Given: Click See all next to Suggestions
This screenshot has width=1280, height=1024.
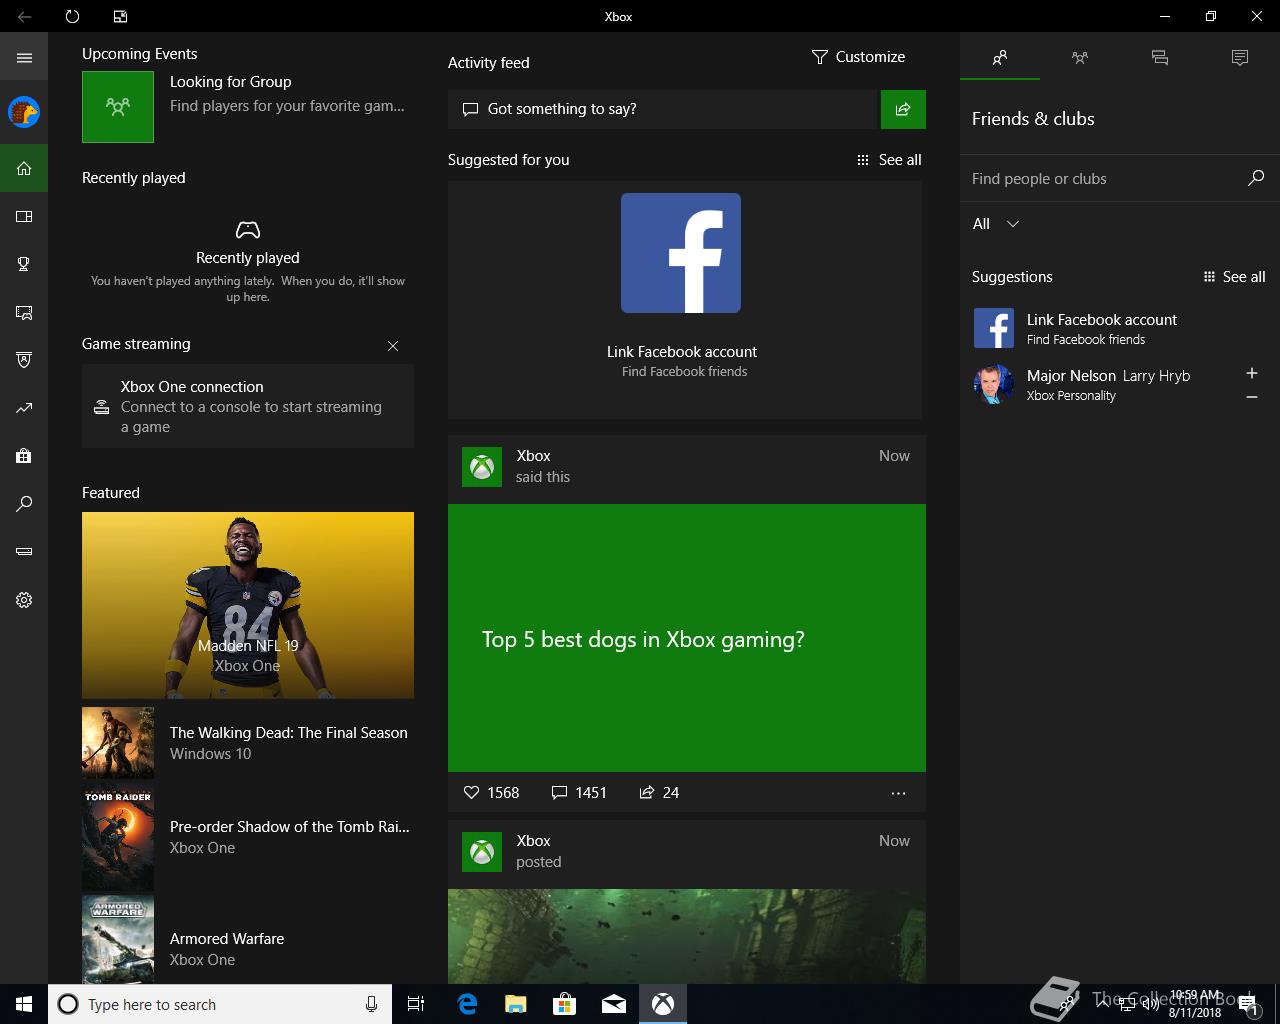Looking at the screenshot, I should pos(1234,277).
